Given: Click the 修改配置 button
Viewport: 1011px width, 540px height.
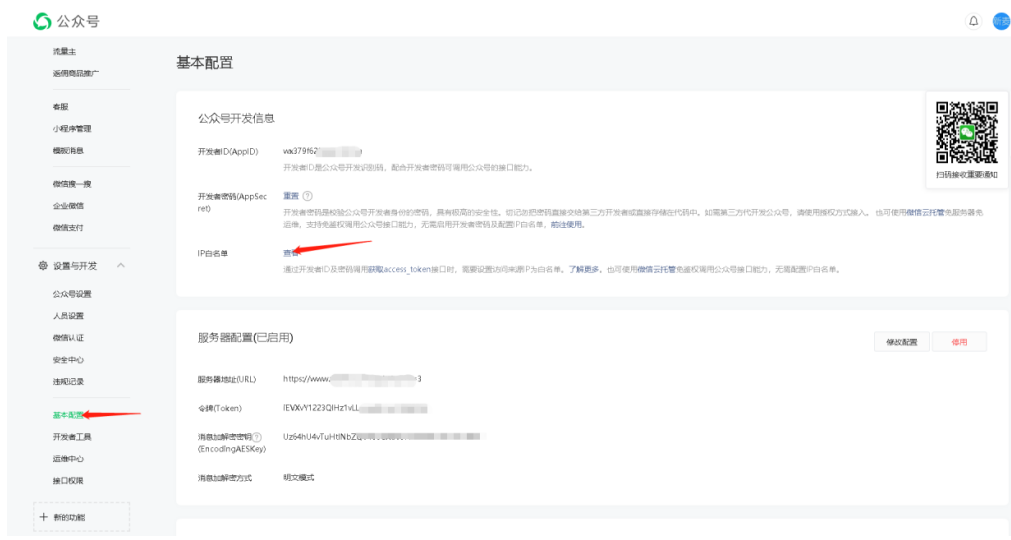Looking at the screenshot, I should tap(902, 342).
